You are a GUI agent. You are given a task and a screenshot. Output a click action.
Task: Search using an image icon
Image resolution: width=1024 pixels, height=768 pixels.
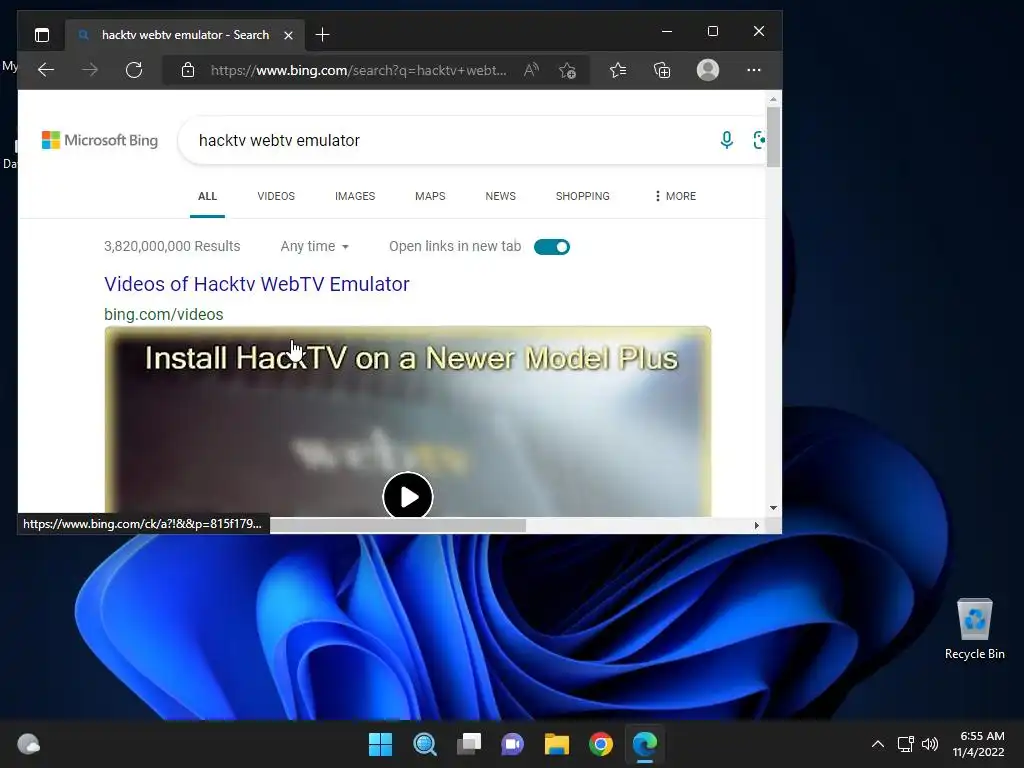(759, 140)
